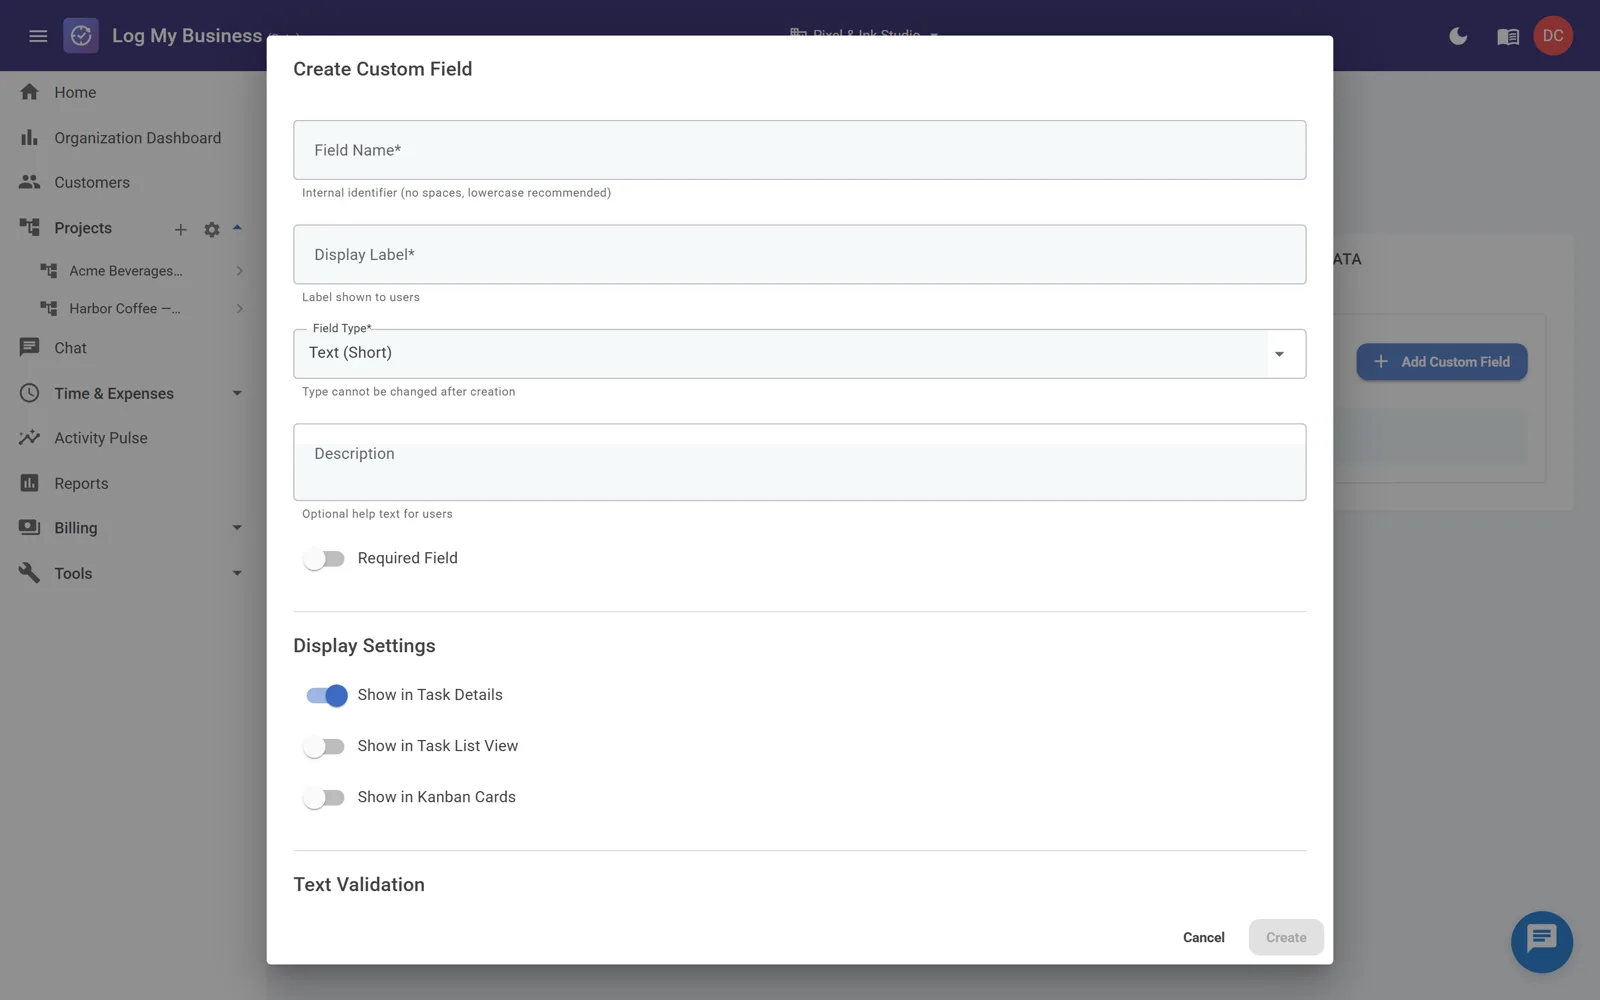This screenshot has width=1600, height=1000.
Task: Expand the Billing menu arrow
Action: click(237, 528)
